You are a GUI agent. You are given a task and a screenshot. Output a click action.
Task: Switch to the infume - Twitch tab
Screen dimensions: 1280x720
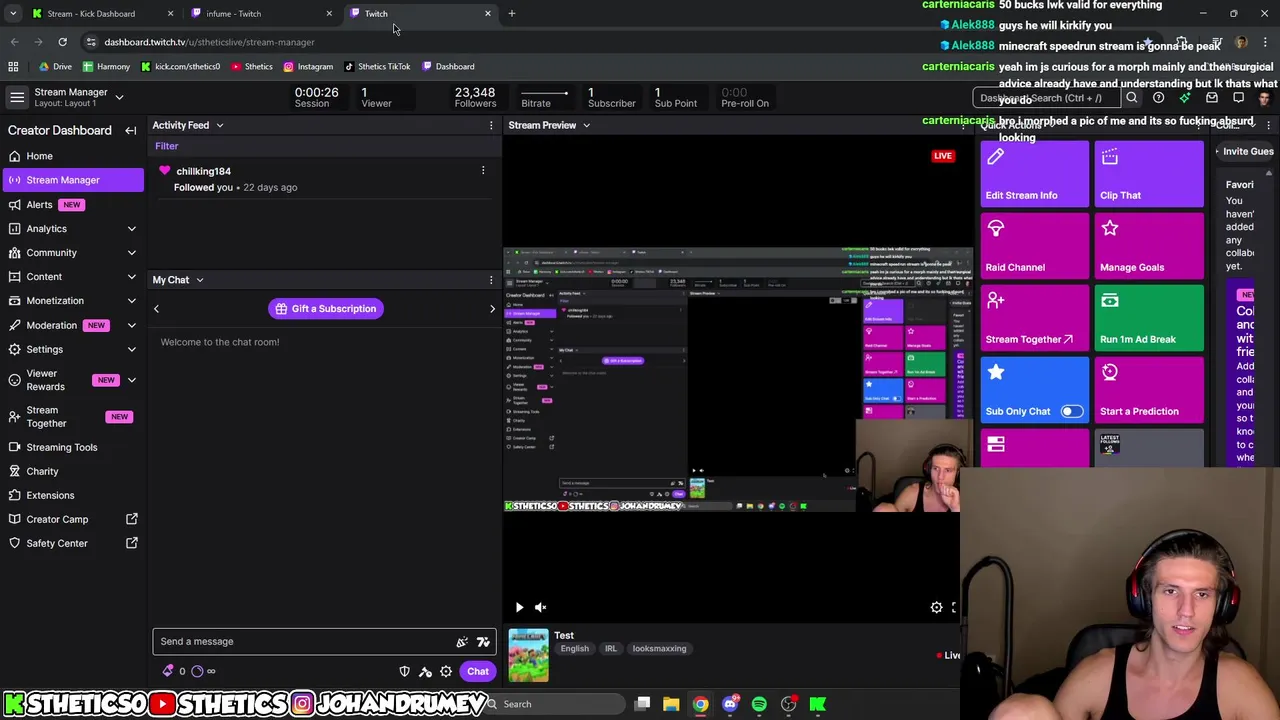(x=260, y=14)
